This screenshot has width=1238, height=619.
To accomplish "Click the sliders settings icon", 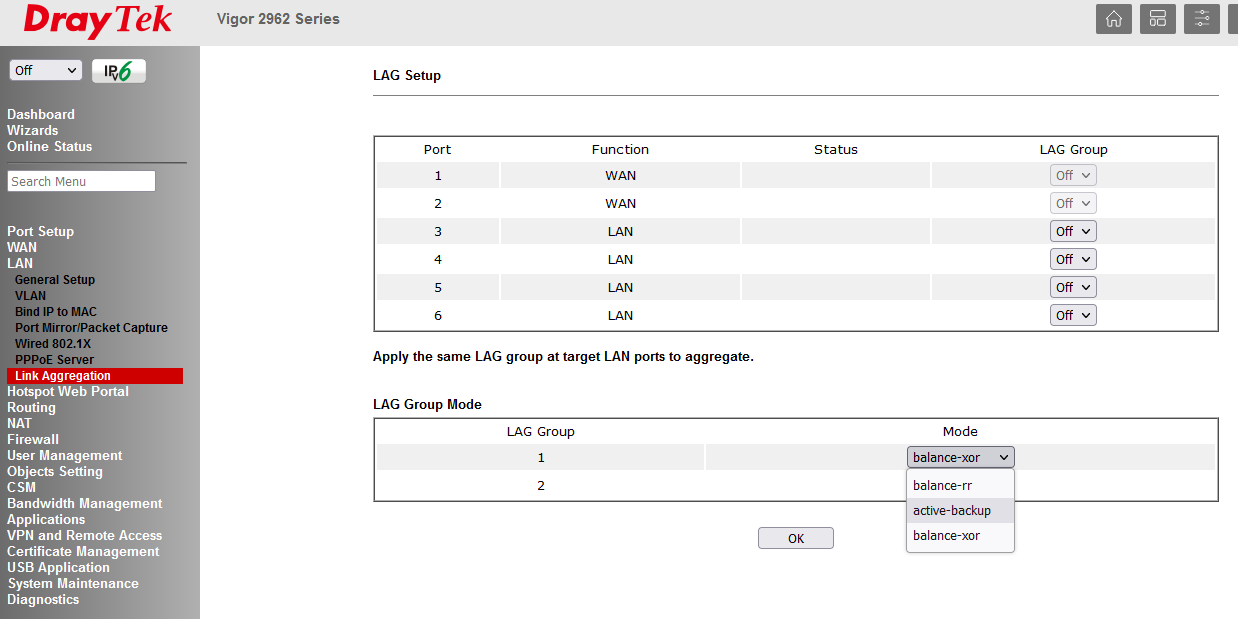I will pyautogui.click(x=1201, y=19).
